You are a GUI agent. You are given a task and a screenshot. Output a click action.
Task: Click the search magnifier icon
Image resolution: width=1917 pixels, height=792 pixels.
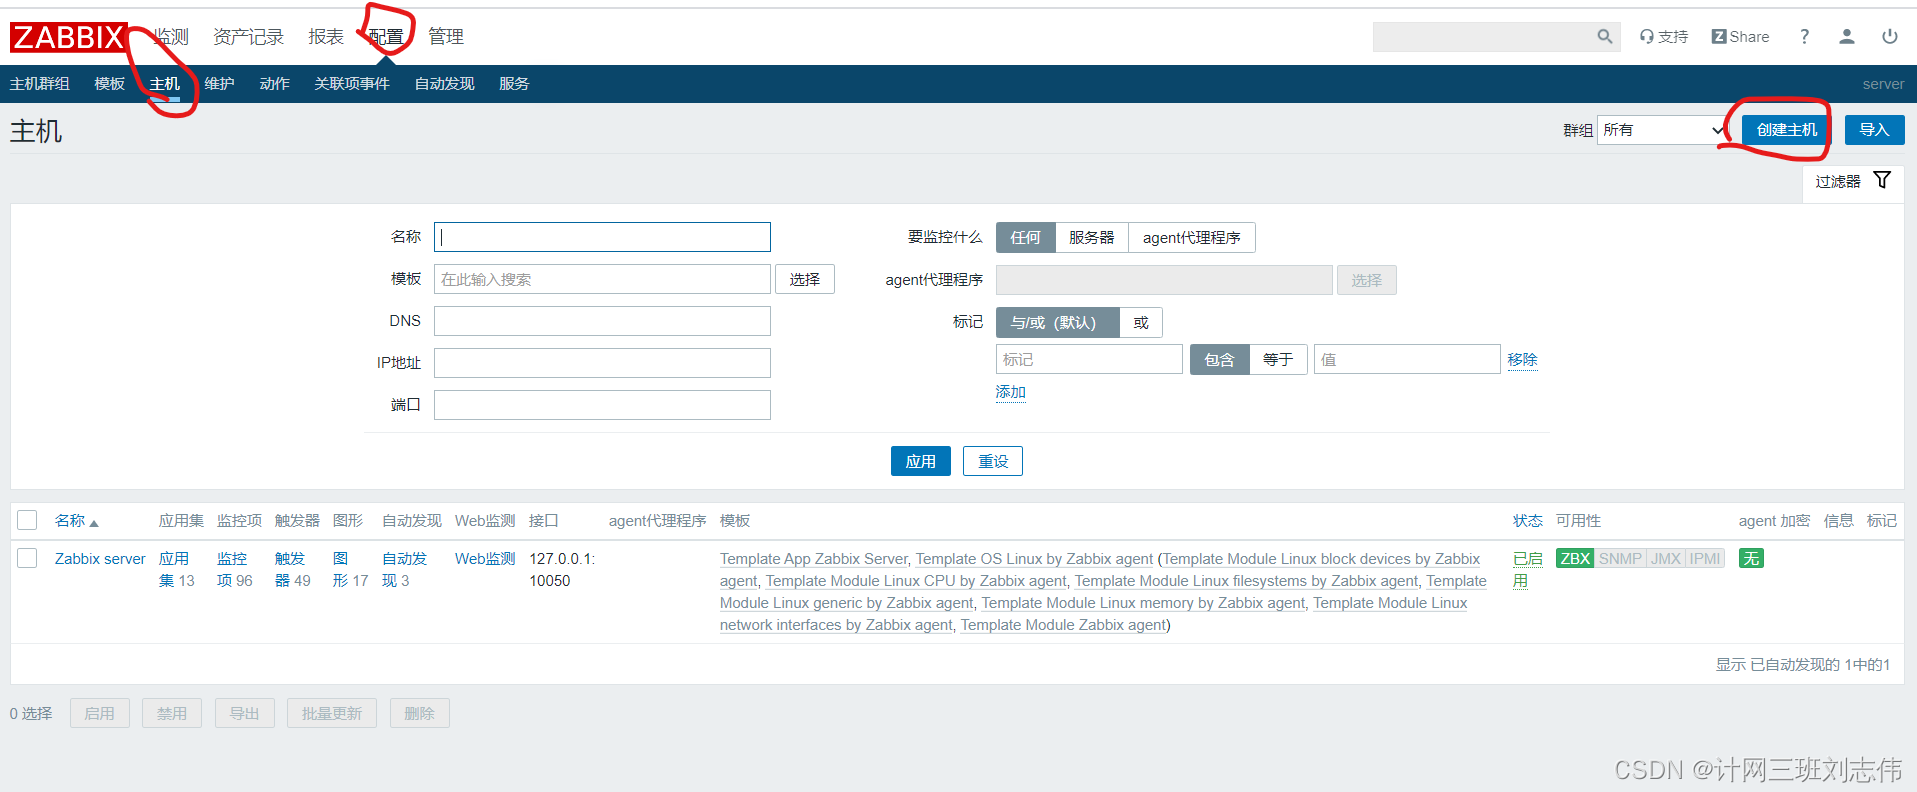tap(1604, 37)
